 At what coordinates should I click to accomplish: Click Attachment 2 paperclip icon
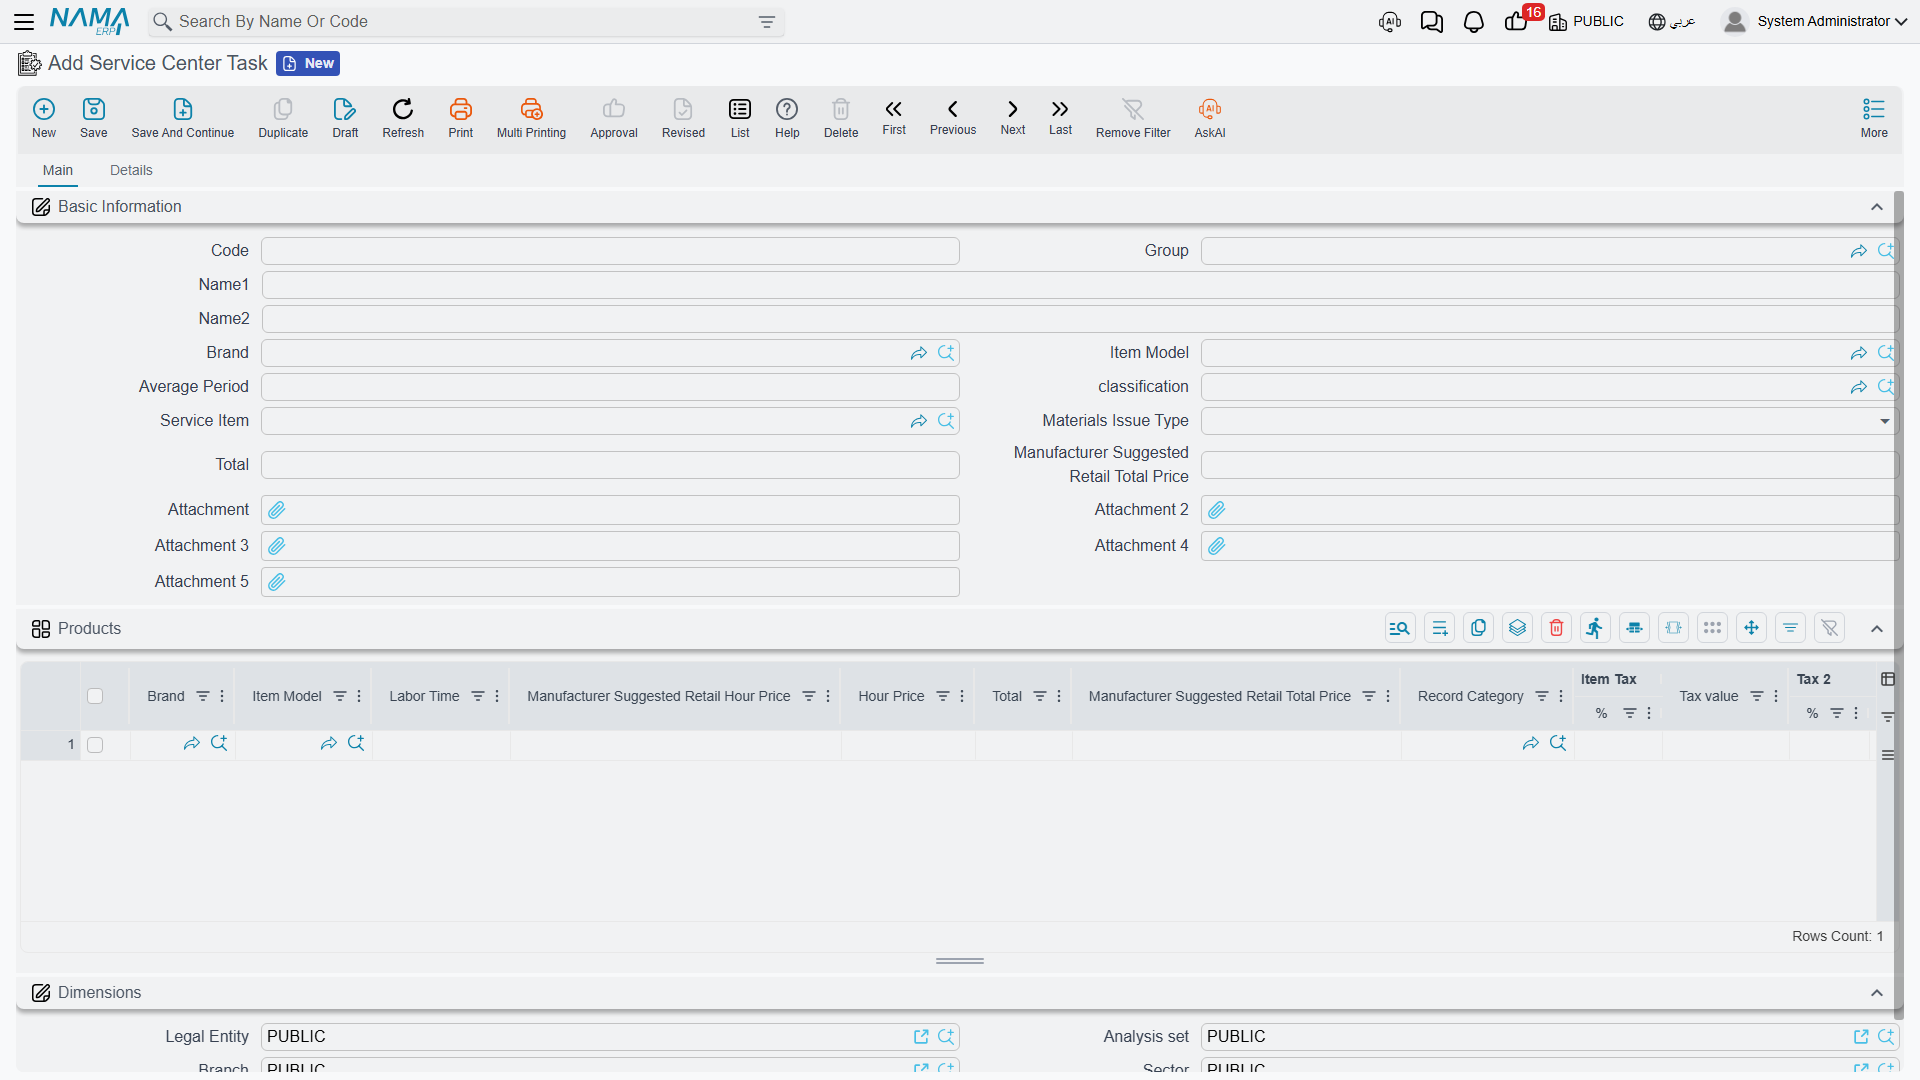pyautogui.click(x=1217, y=510)
